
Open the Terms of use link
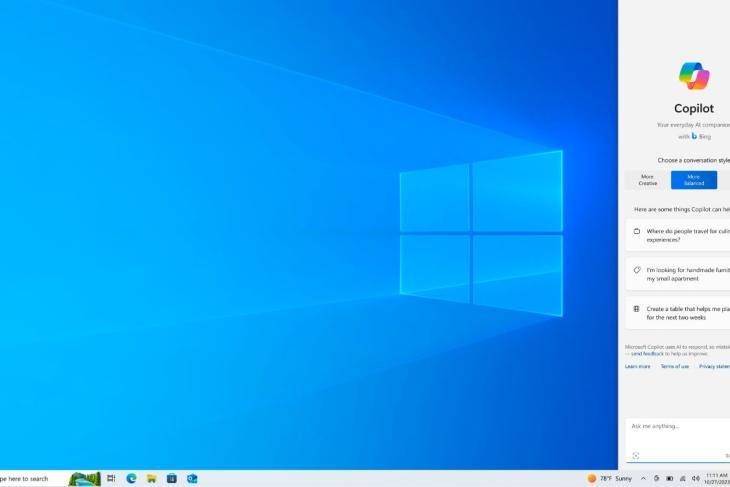[675, 366]
